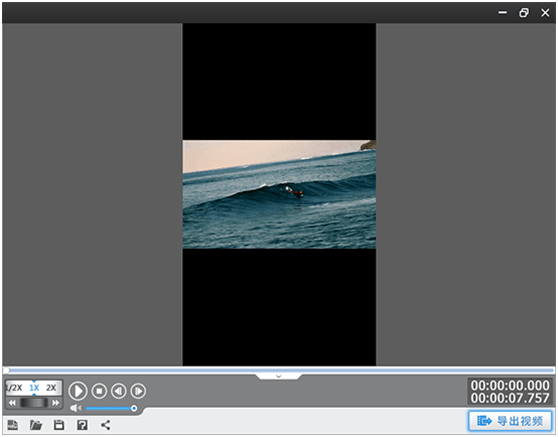Click the volume slider track

pos(110,408)
